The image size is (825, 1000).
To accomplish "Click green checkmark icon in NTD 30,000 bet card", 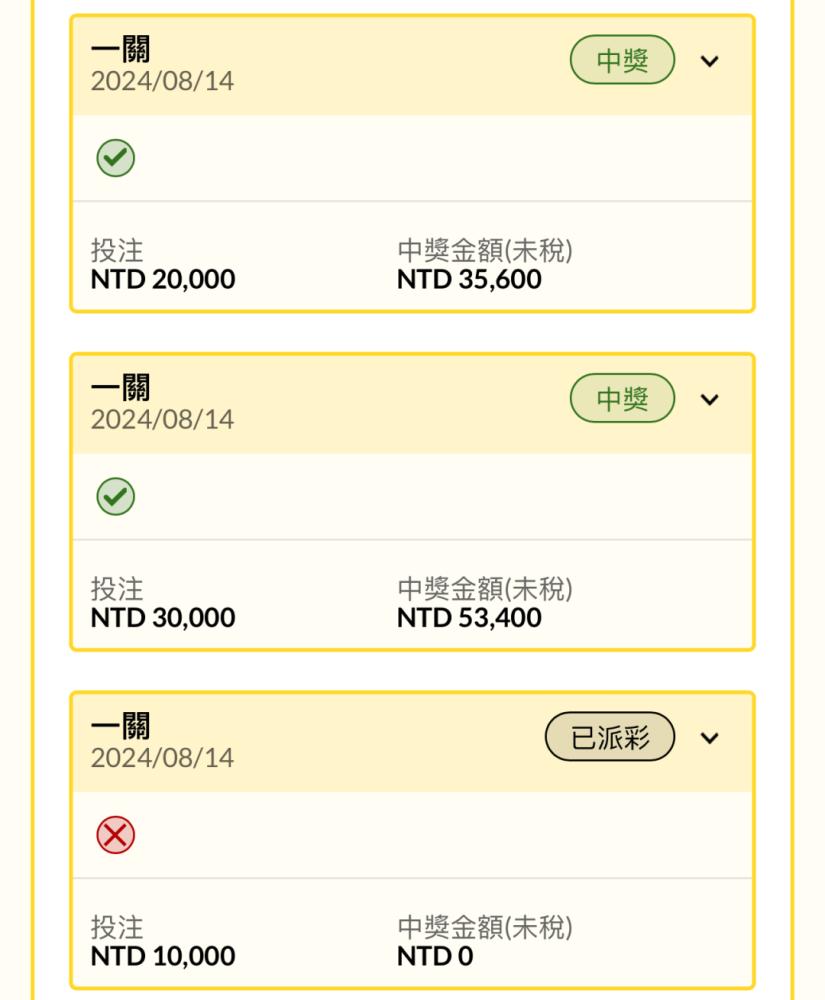I will (115, 496).
